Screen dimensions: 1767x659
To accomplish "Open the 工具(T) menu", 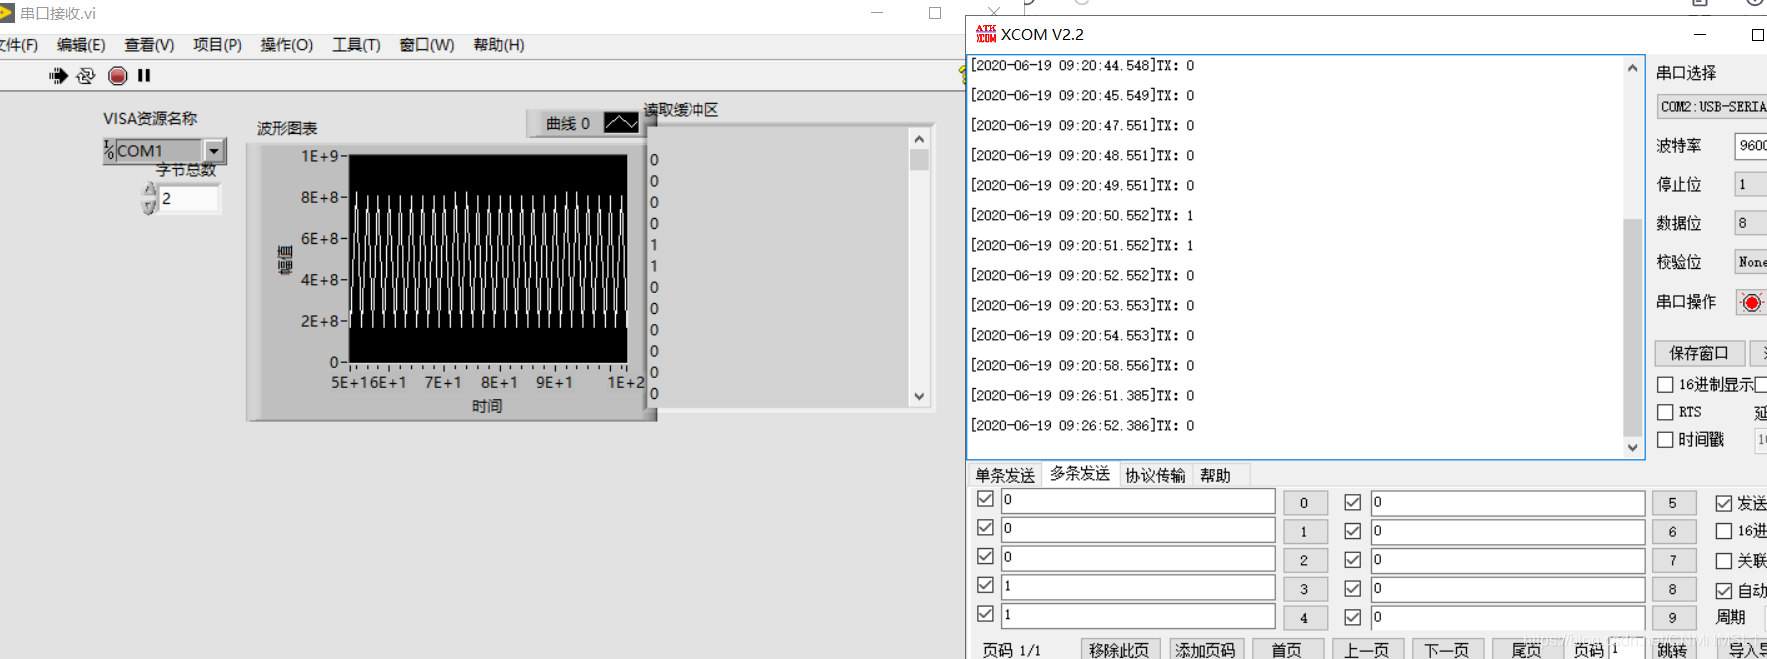I will 356,45.
